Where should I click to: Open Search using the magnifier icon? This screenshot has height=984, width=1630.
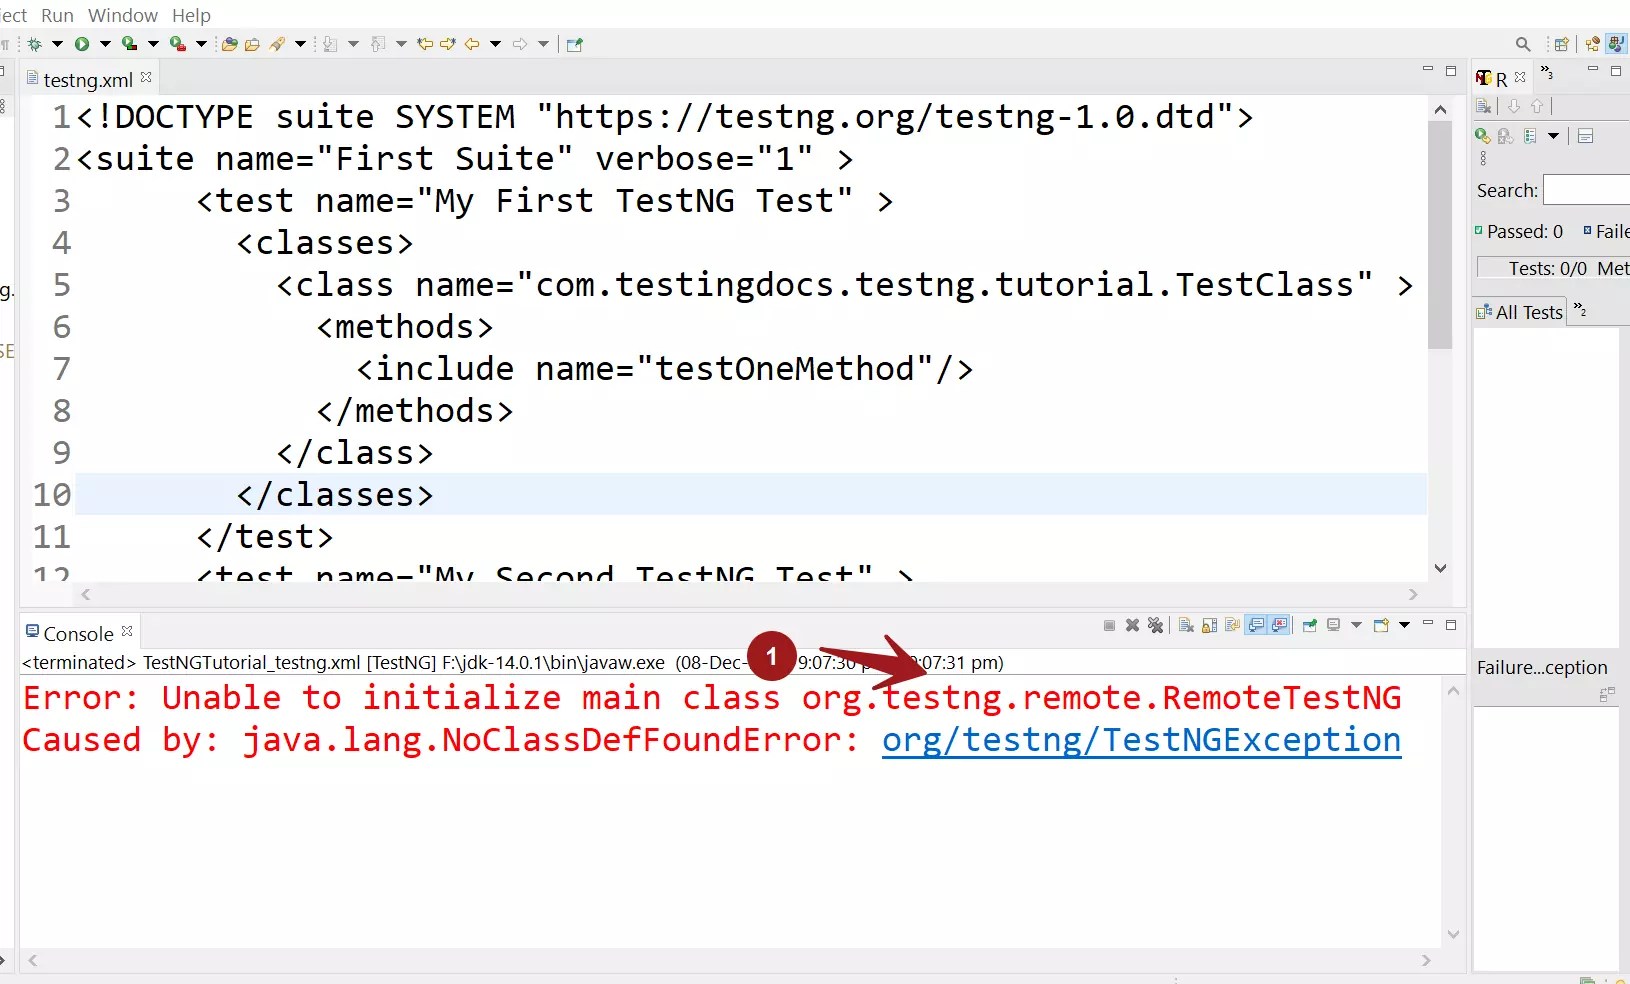[x=1523, y=44]
